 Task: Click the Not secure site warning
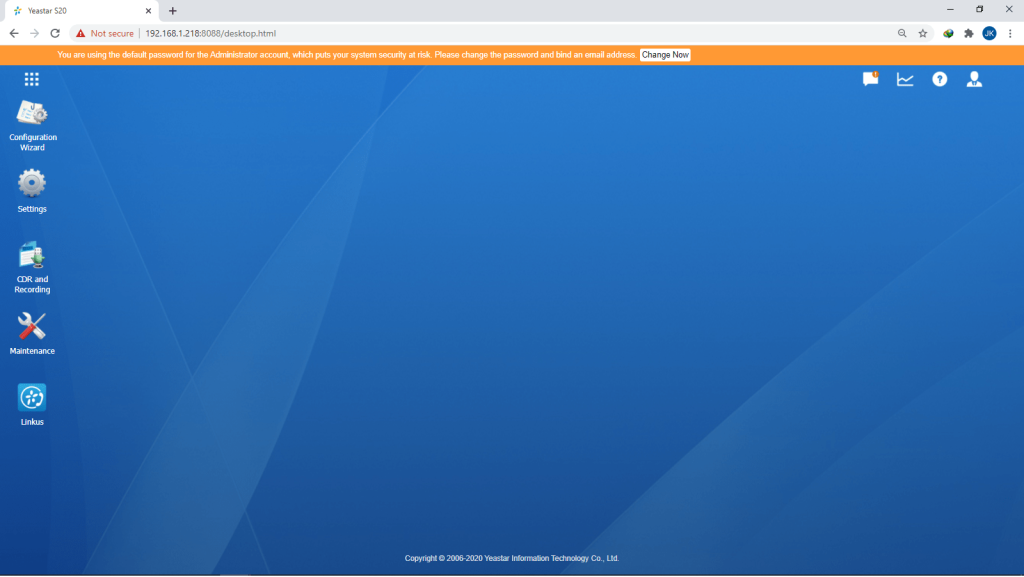pos(105,33)
